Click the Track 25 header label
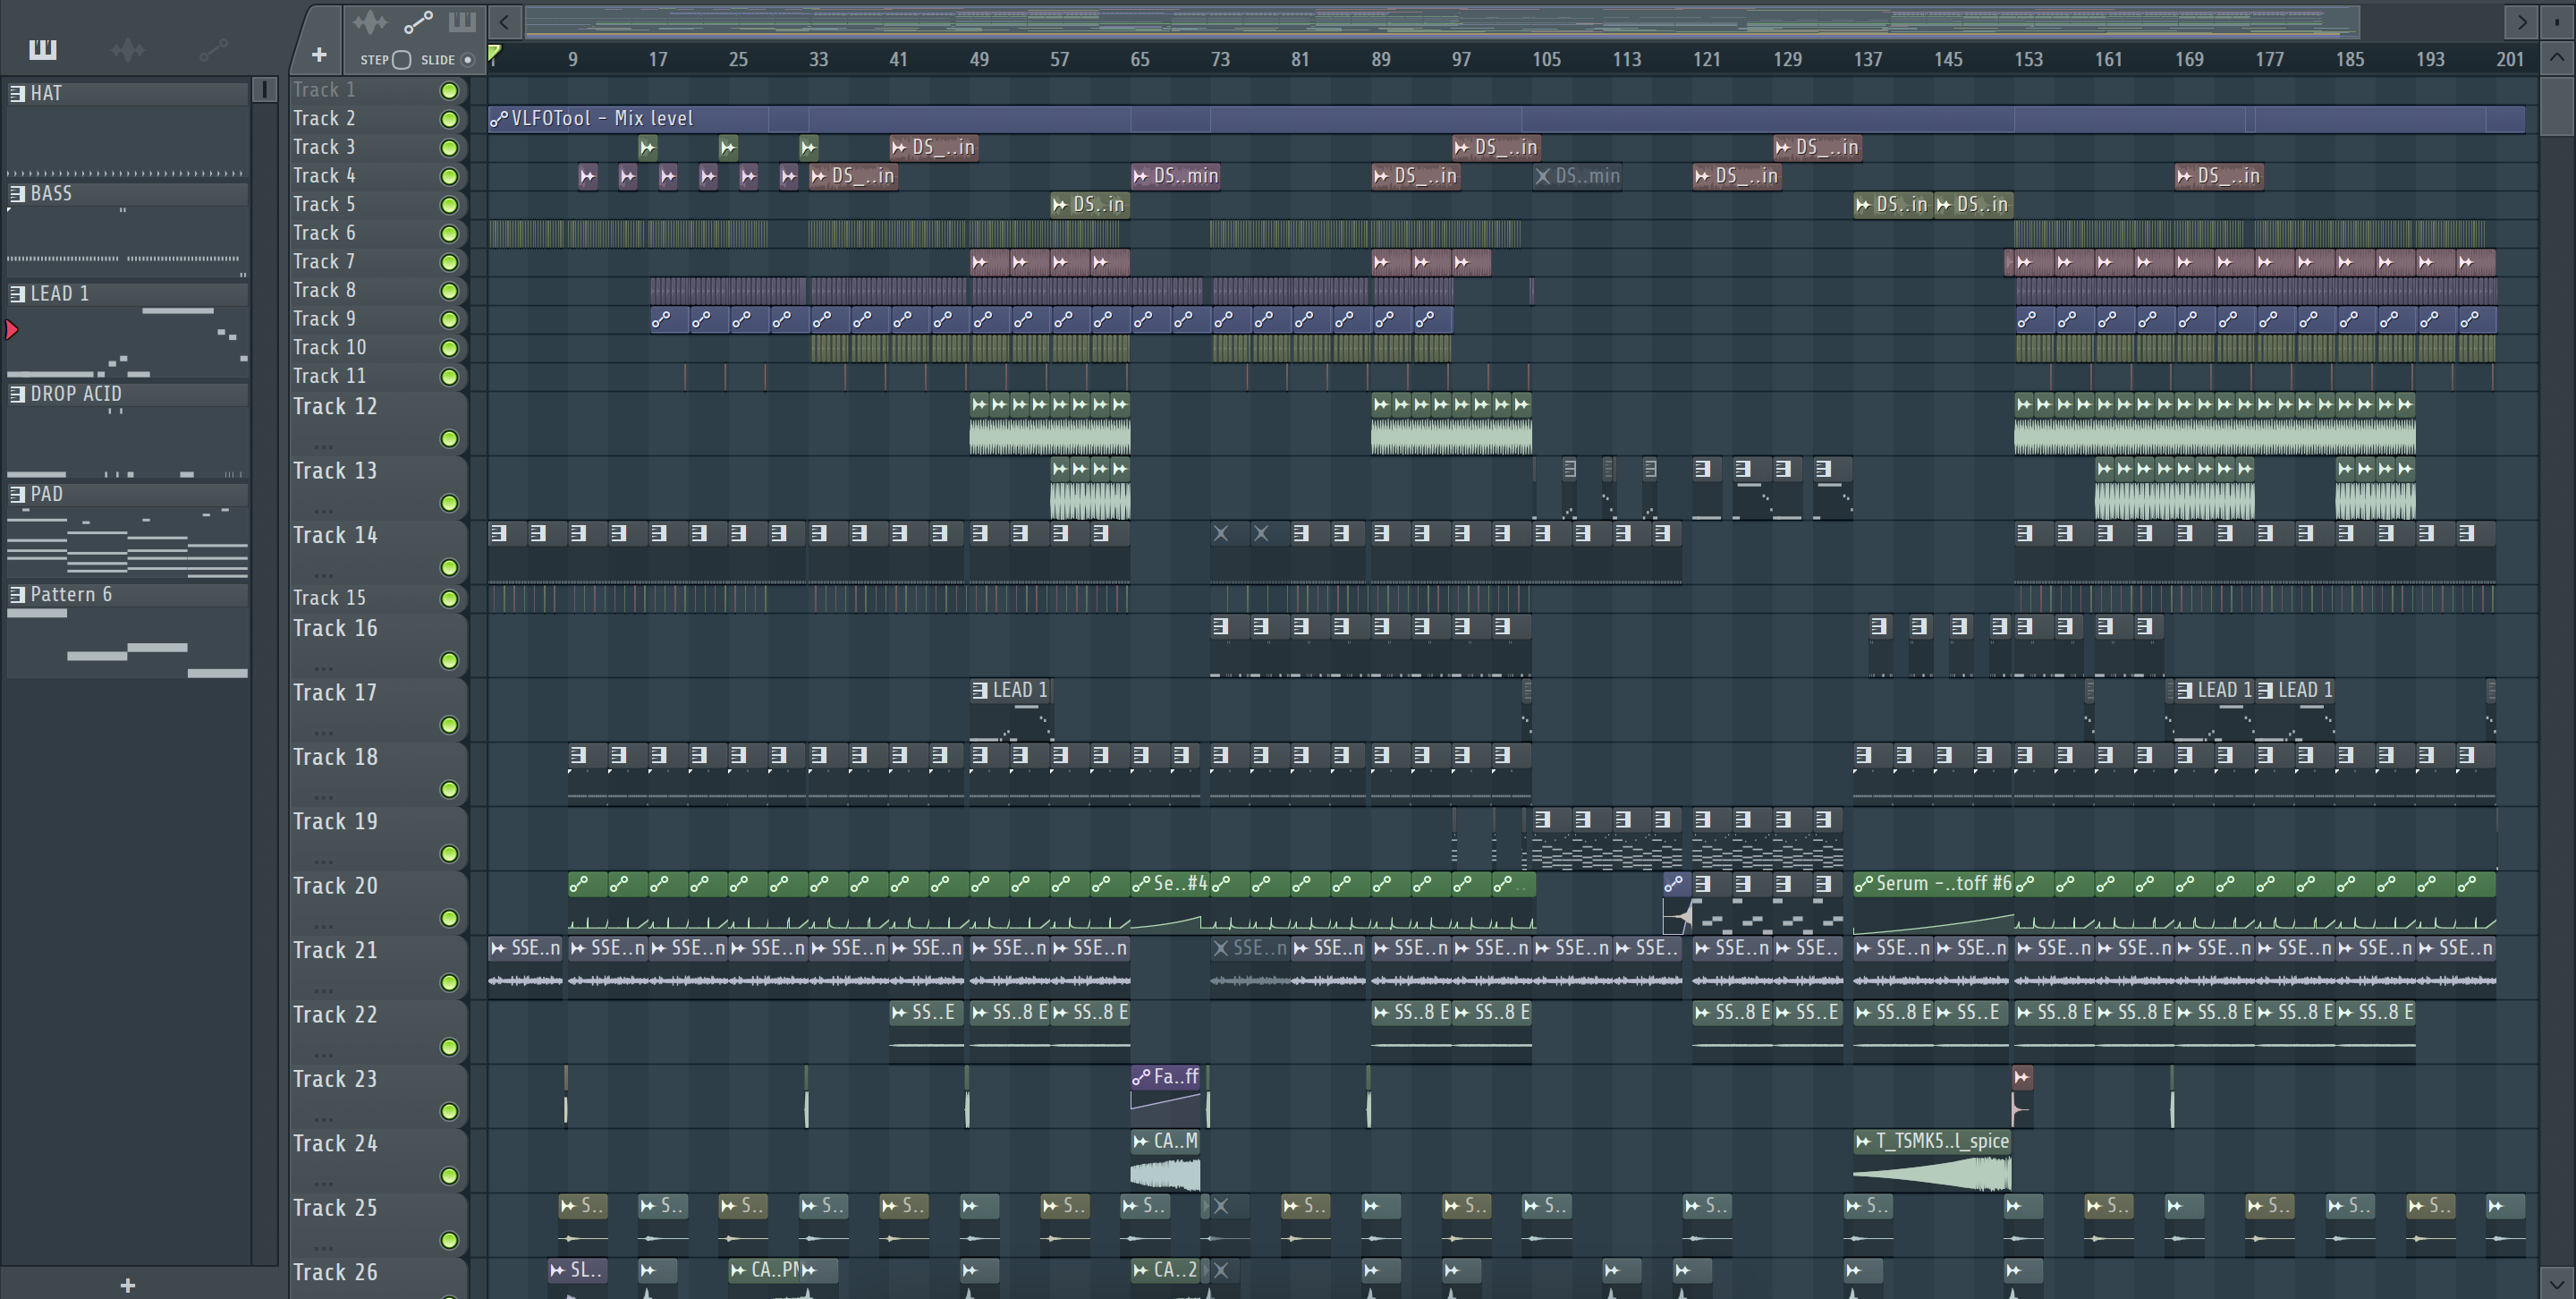 [335, 1209]
